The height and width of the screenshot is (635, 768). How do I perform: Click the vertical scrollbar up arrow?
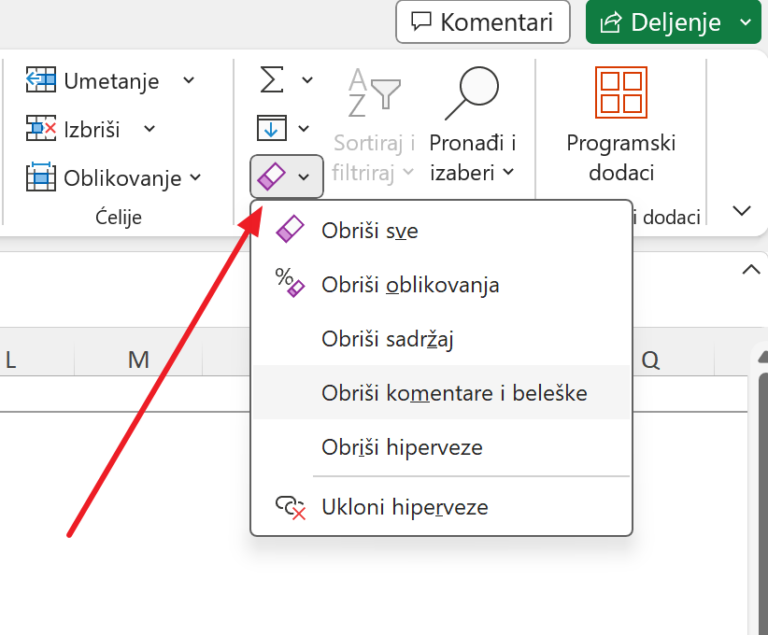tap(763, 356)
